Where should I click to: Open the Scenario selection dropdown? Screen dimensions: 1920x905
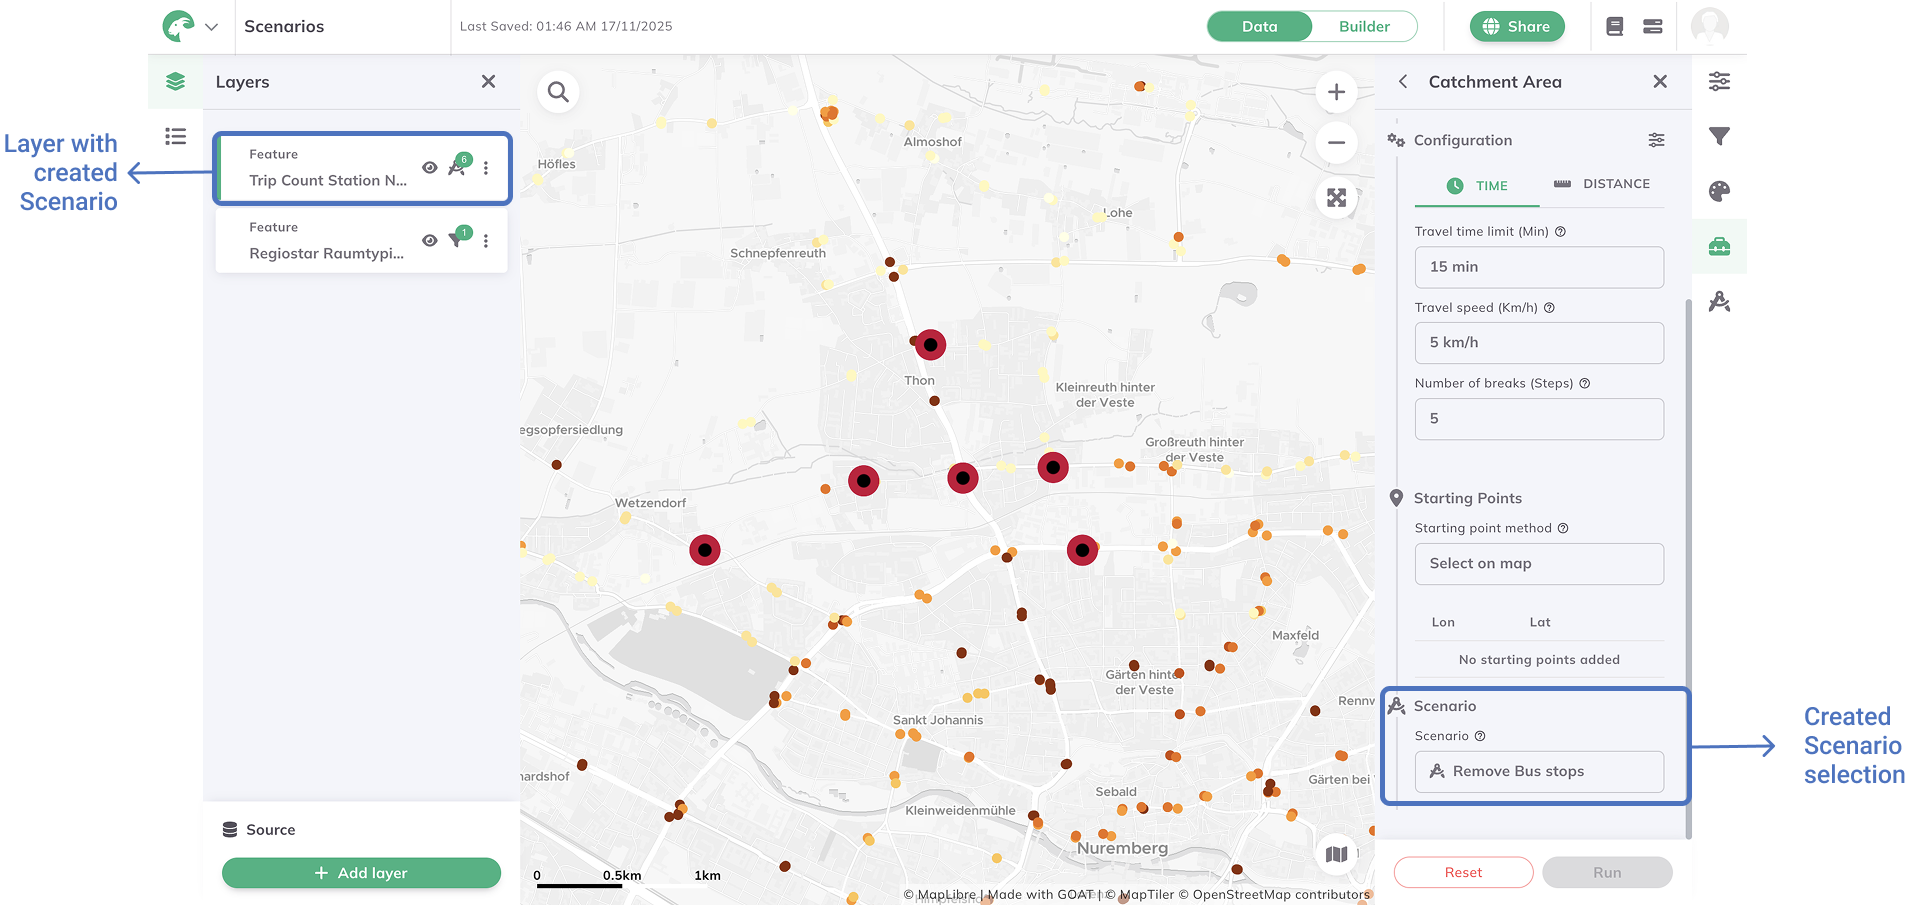[1538, 772]
